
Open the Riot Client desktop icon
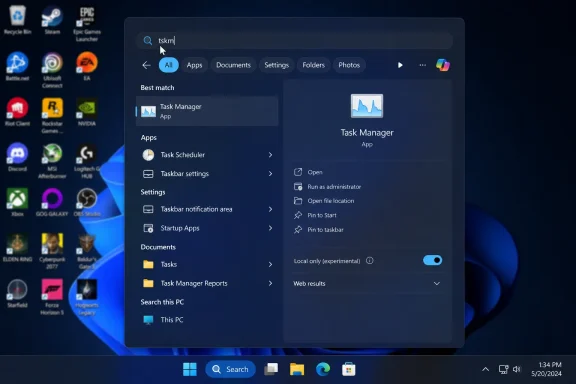pos(17,112)
